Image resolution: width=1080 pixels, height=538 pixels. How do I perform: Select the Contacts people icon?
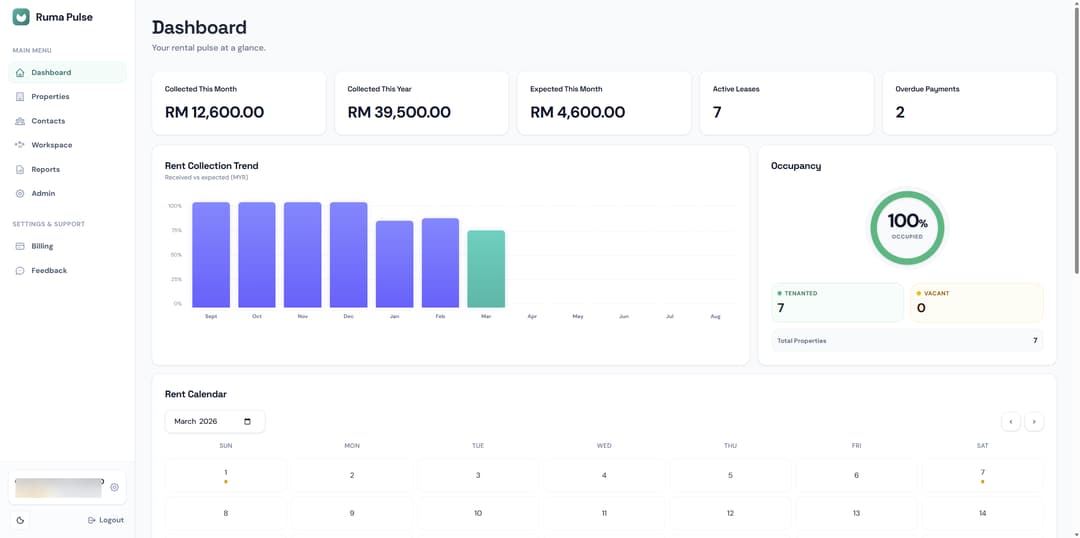pyautogui.click(x=20, y=121)
